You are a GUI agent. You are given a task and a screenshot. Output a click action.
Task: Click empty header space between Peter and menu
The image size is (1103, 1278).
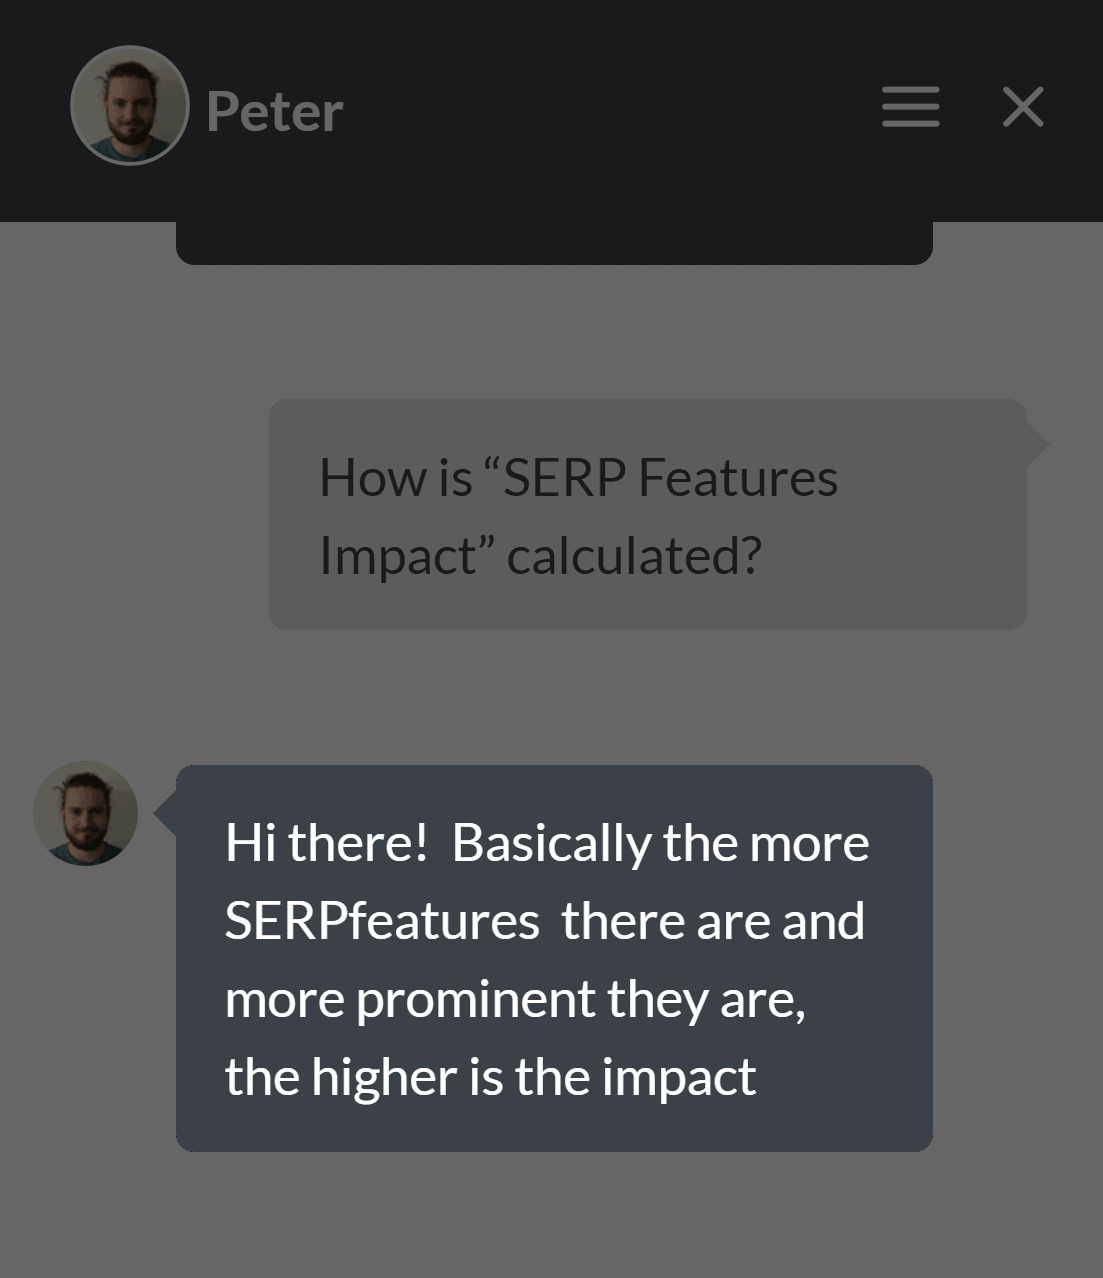click(x=610, y=108)
